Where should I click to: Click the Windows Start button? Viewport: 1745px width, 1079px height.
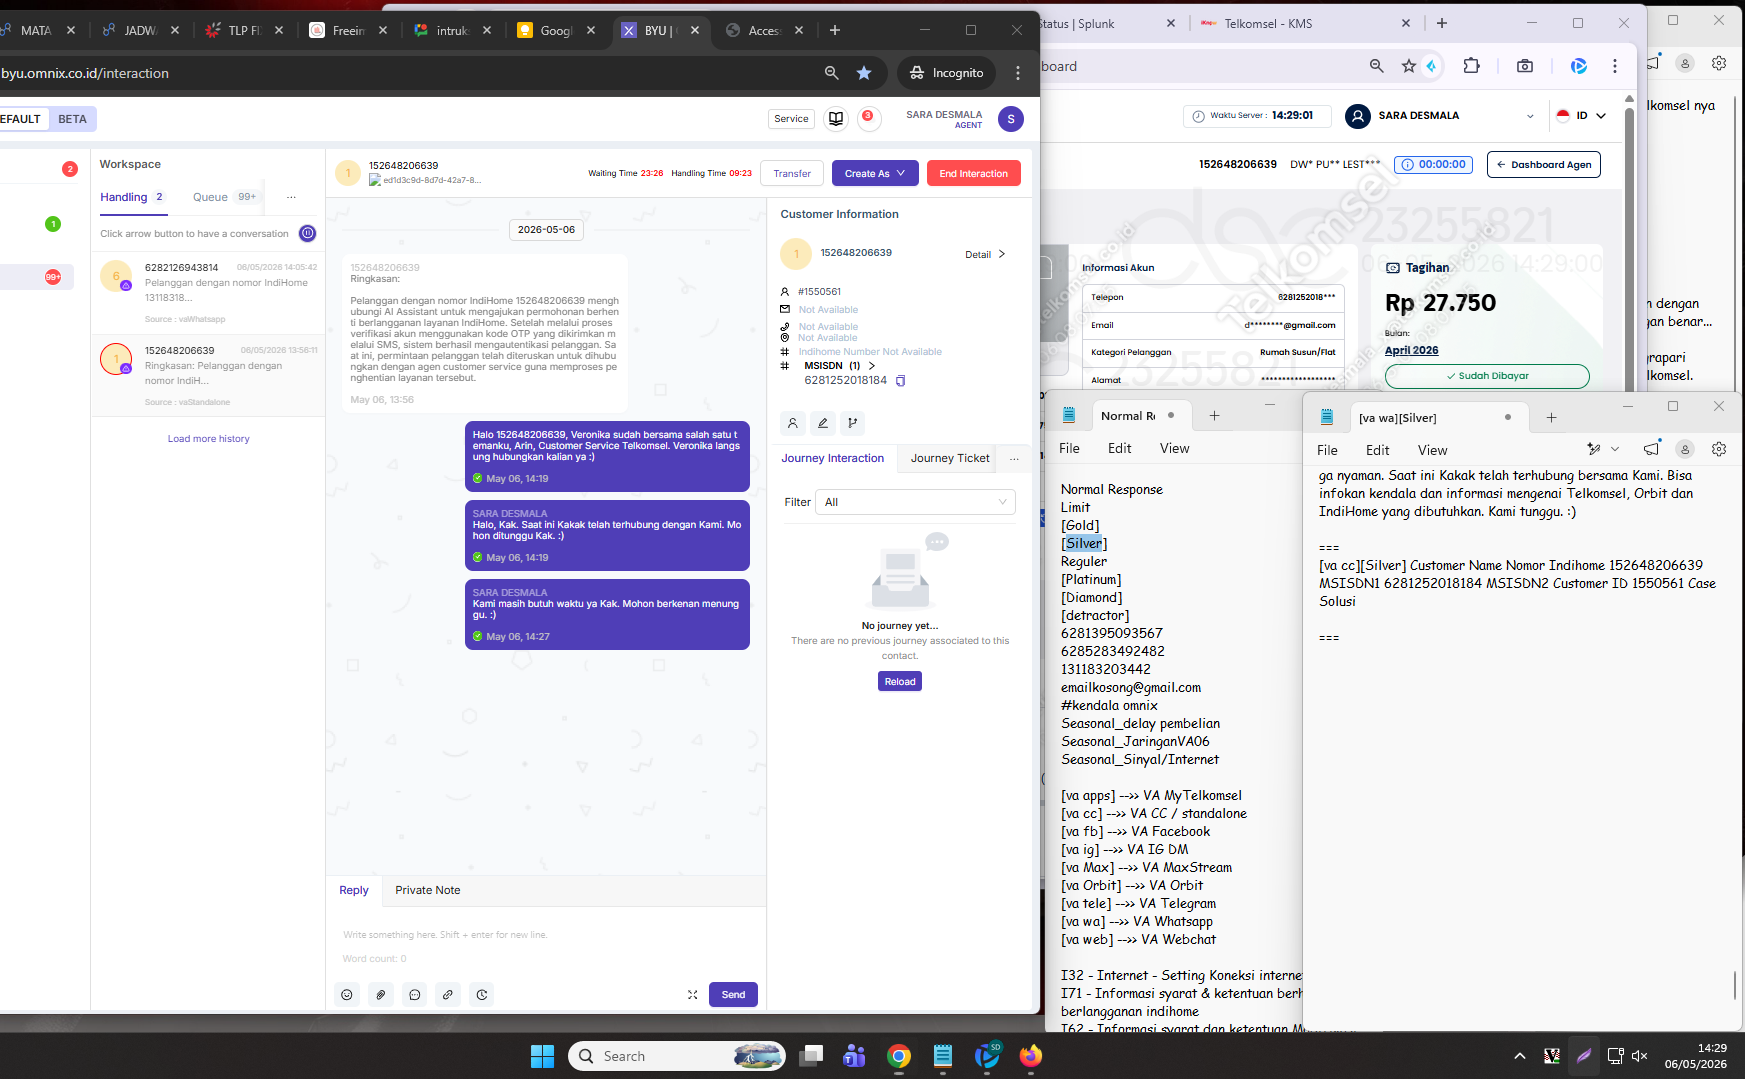point(542,1056)
